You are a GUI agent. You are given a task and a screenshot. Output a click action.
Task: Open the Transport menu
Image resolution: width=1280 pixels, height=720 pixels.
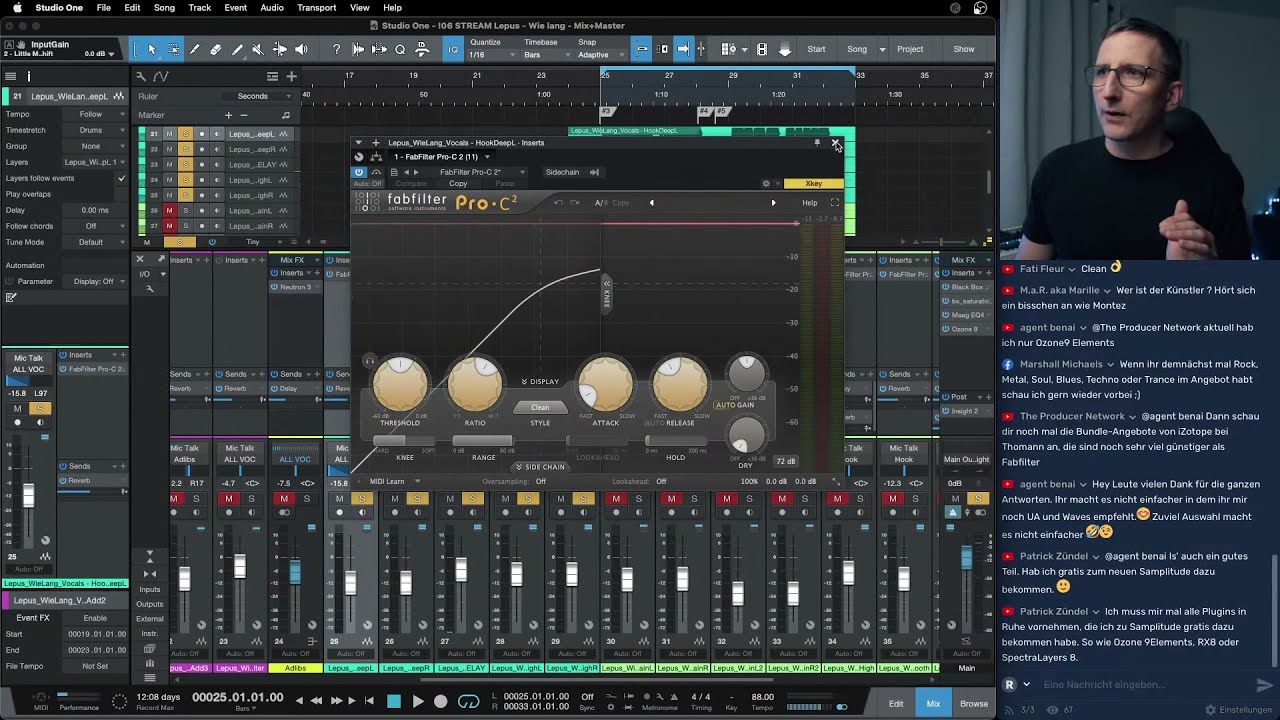pos(316,8)
